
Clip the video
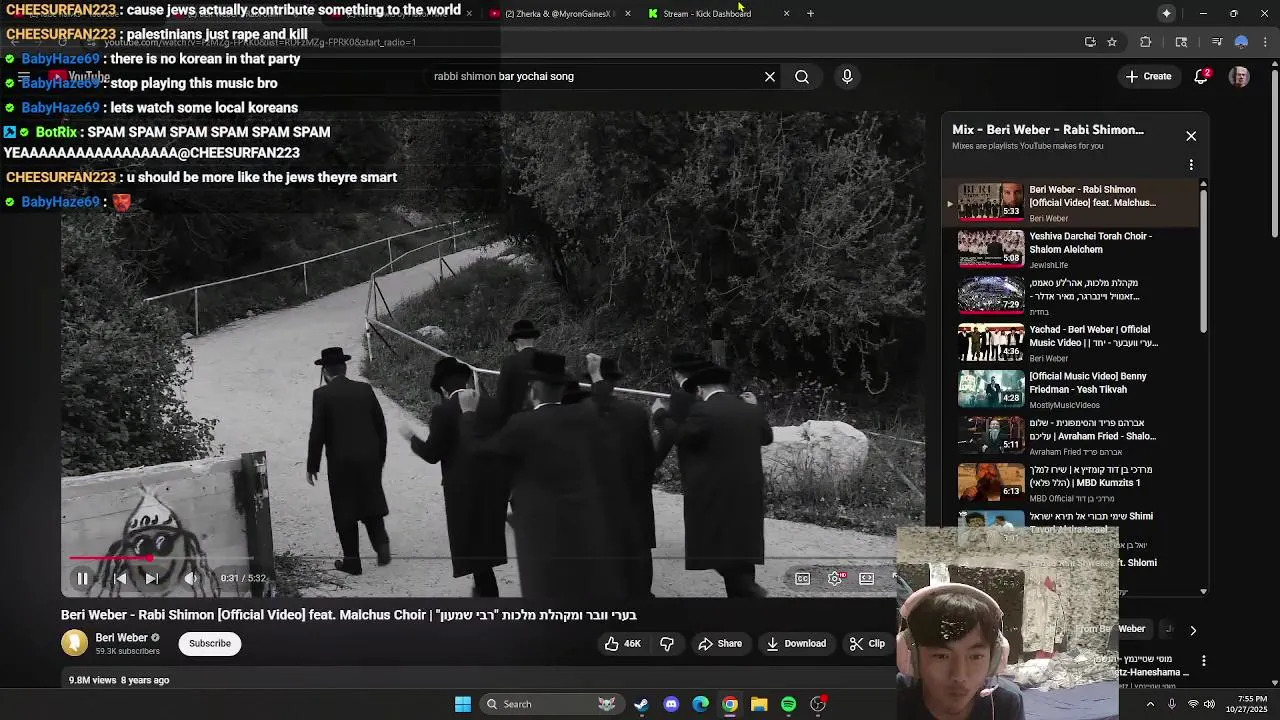[x=867, y=643]
